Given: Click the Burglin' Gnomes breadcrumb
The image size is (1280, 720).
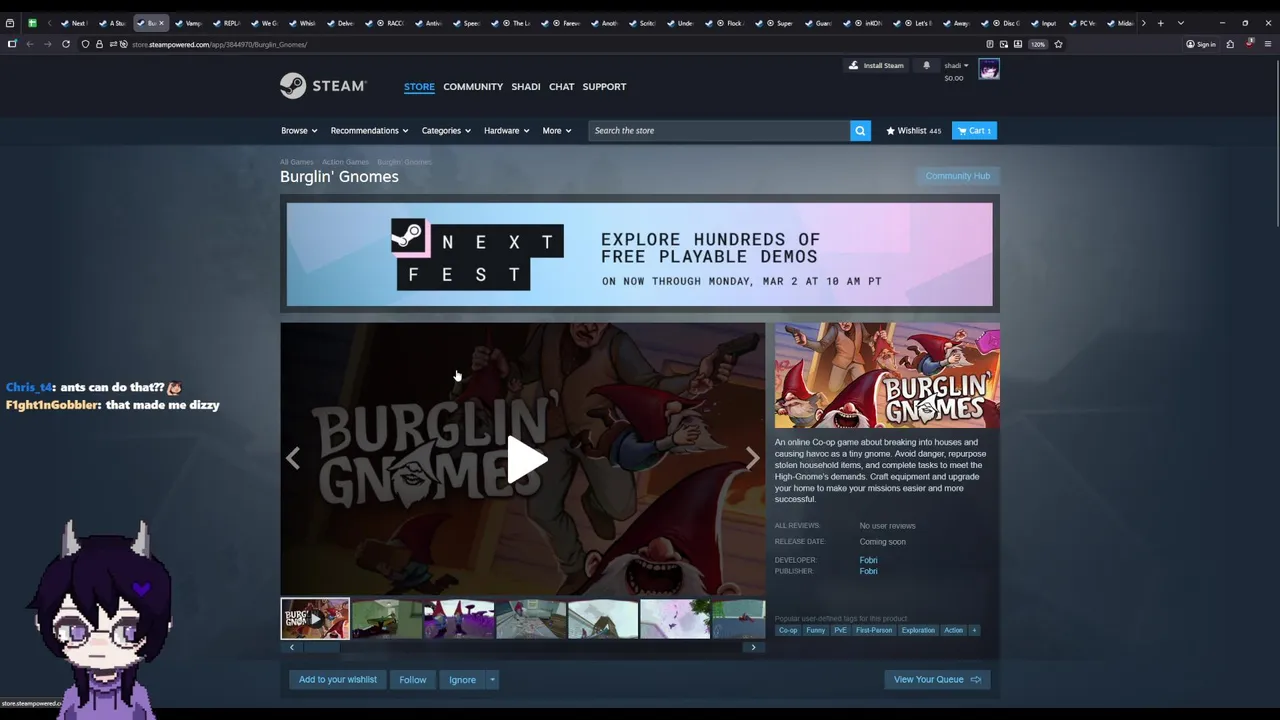Looking at the screenshot, I should tap(404, 162).
